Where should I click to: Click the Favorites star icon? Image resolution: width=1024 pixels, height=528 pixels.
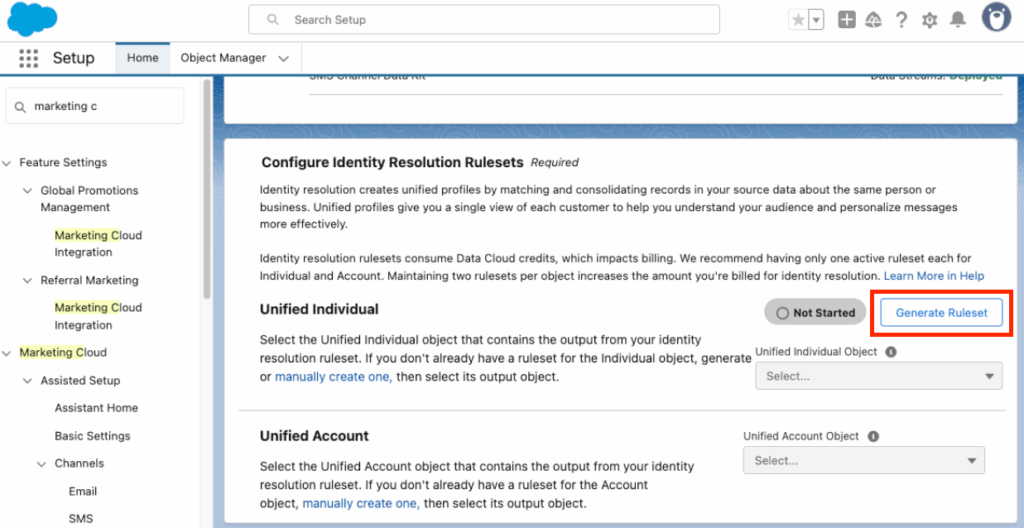click(x=798, y=20)
